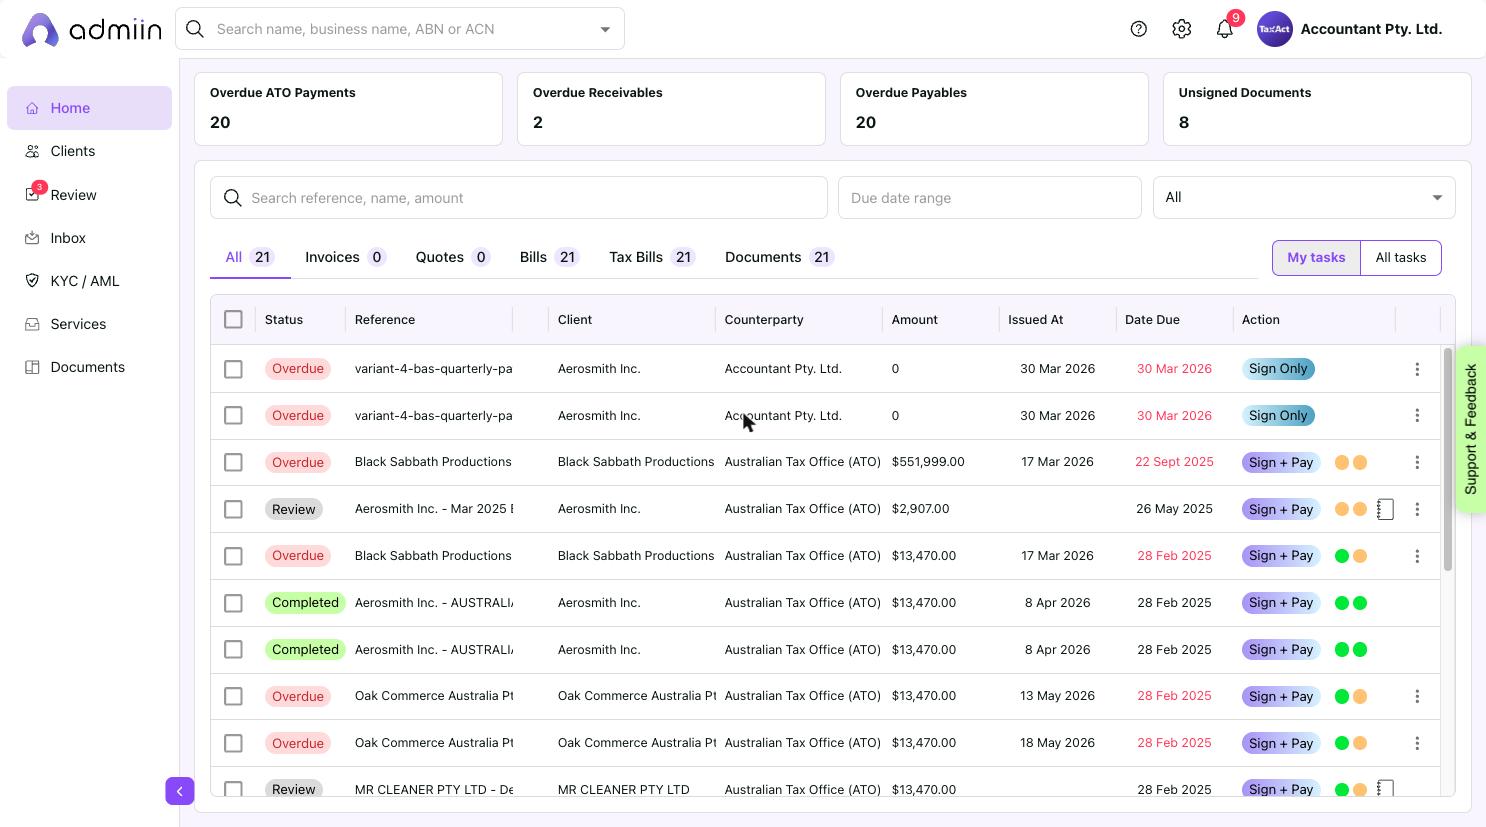This screenshot has width=1486, height=827.
Task: Switch to the Tax Bills tab
Action: pyautogui.click(x=652, y=257)
